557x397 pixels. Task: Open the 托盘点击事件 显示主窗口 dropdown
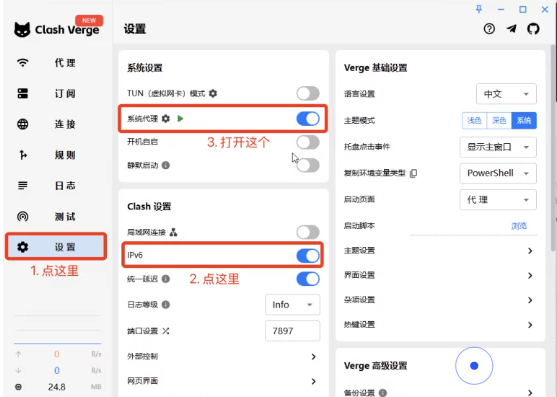tap(498, 147)
